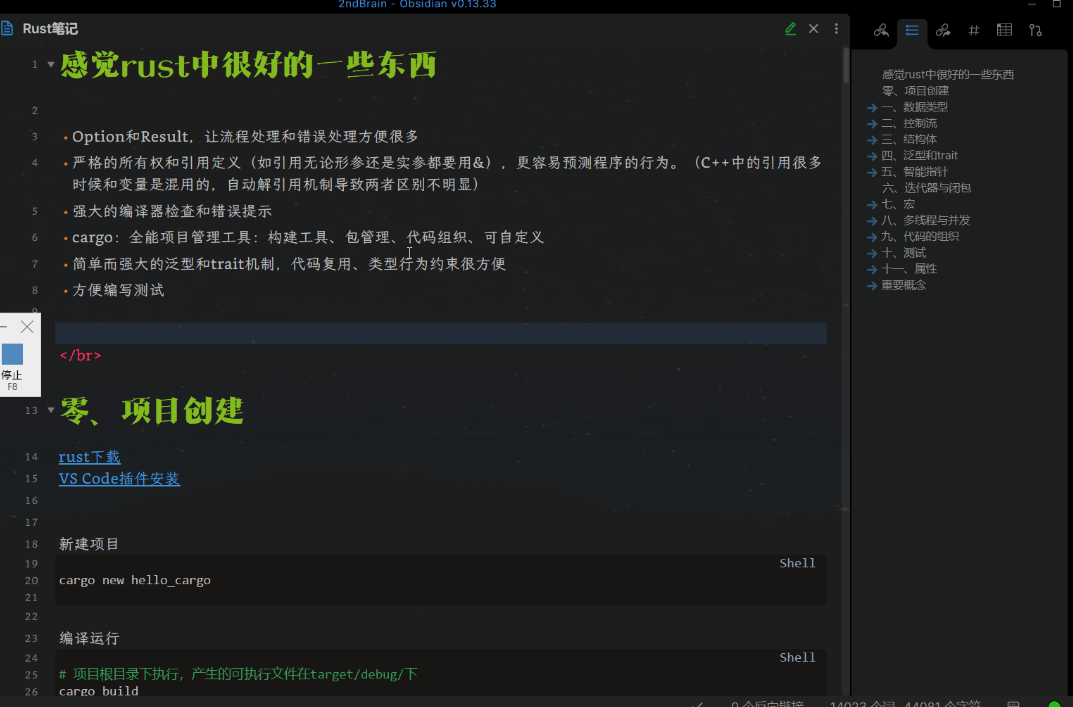Click the 新建项目 line in the editor
Screen dimensions: 1073x707
89,544
